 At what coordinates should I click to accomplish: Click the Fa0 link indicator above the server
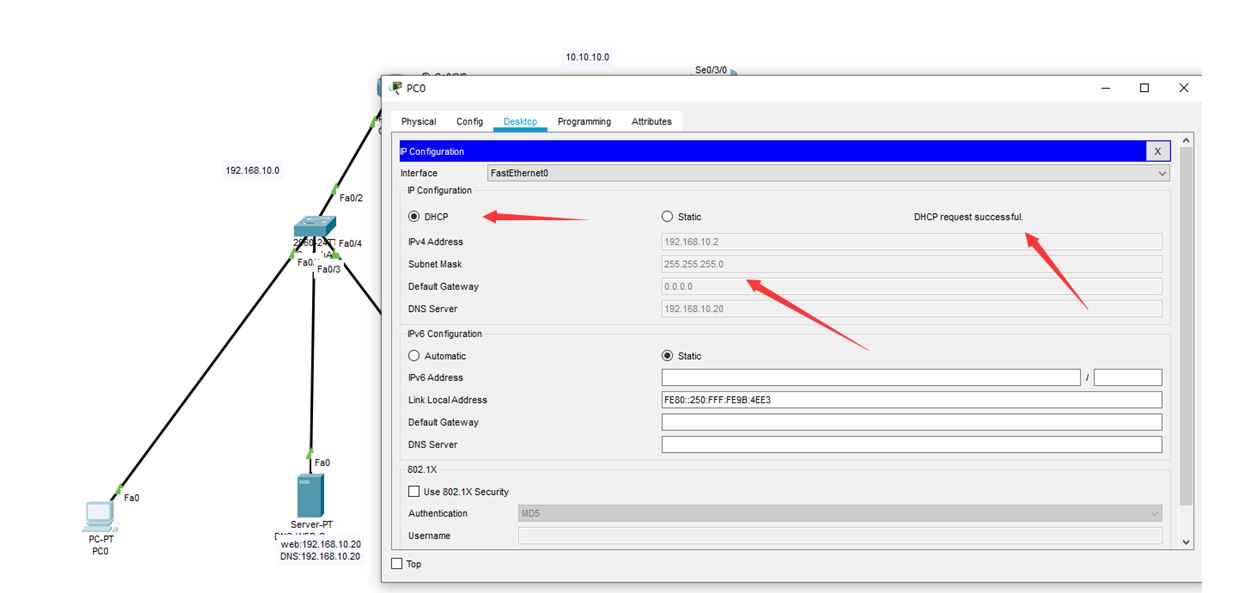pos(310,454)
